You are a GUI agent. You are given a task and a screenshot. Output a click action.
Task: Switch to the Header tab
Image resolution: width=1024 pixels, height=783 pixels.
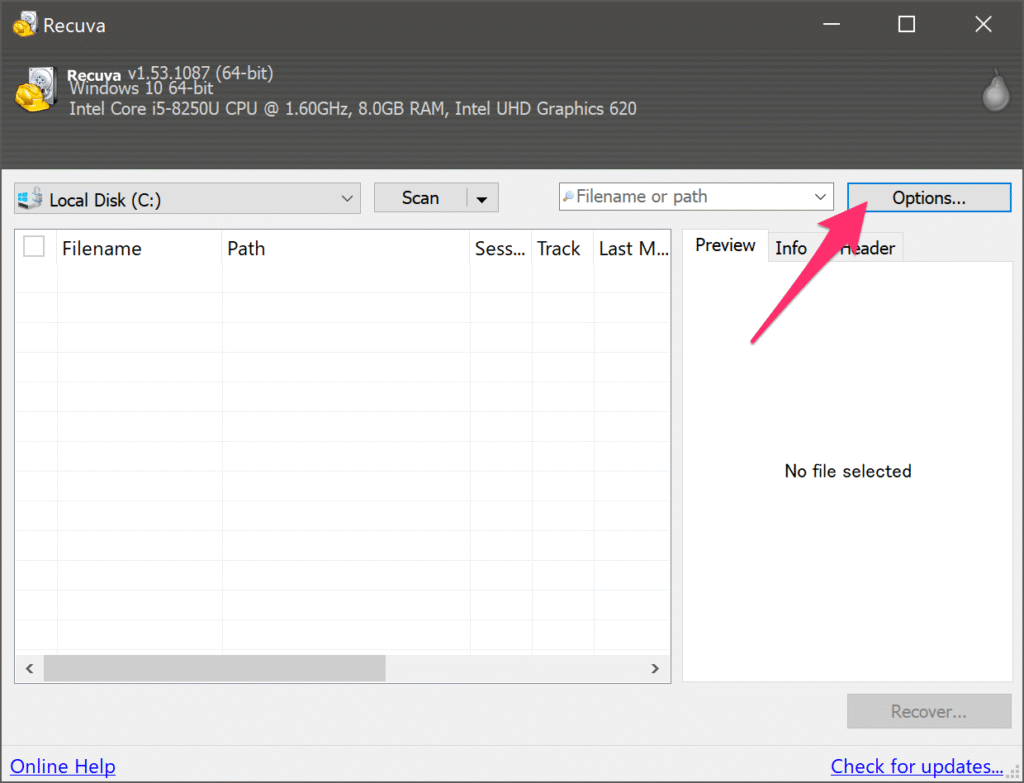click(x=869, y=248)
